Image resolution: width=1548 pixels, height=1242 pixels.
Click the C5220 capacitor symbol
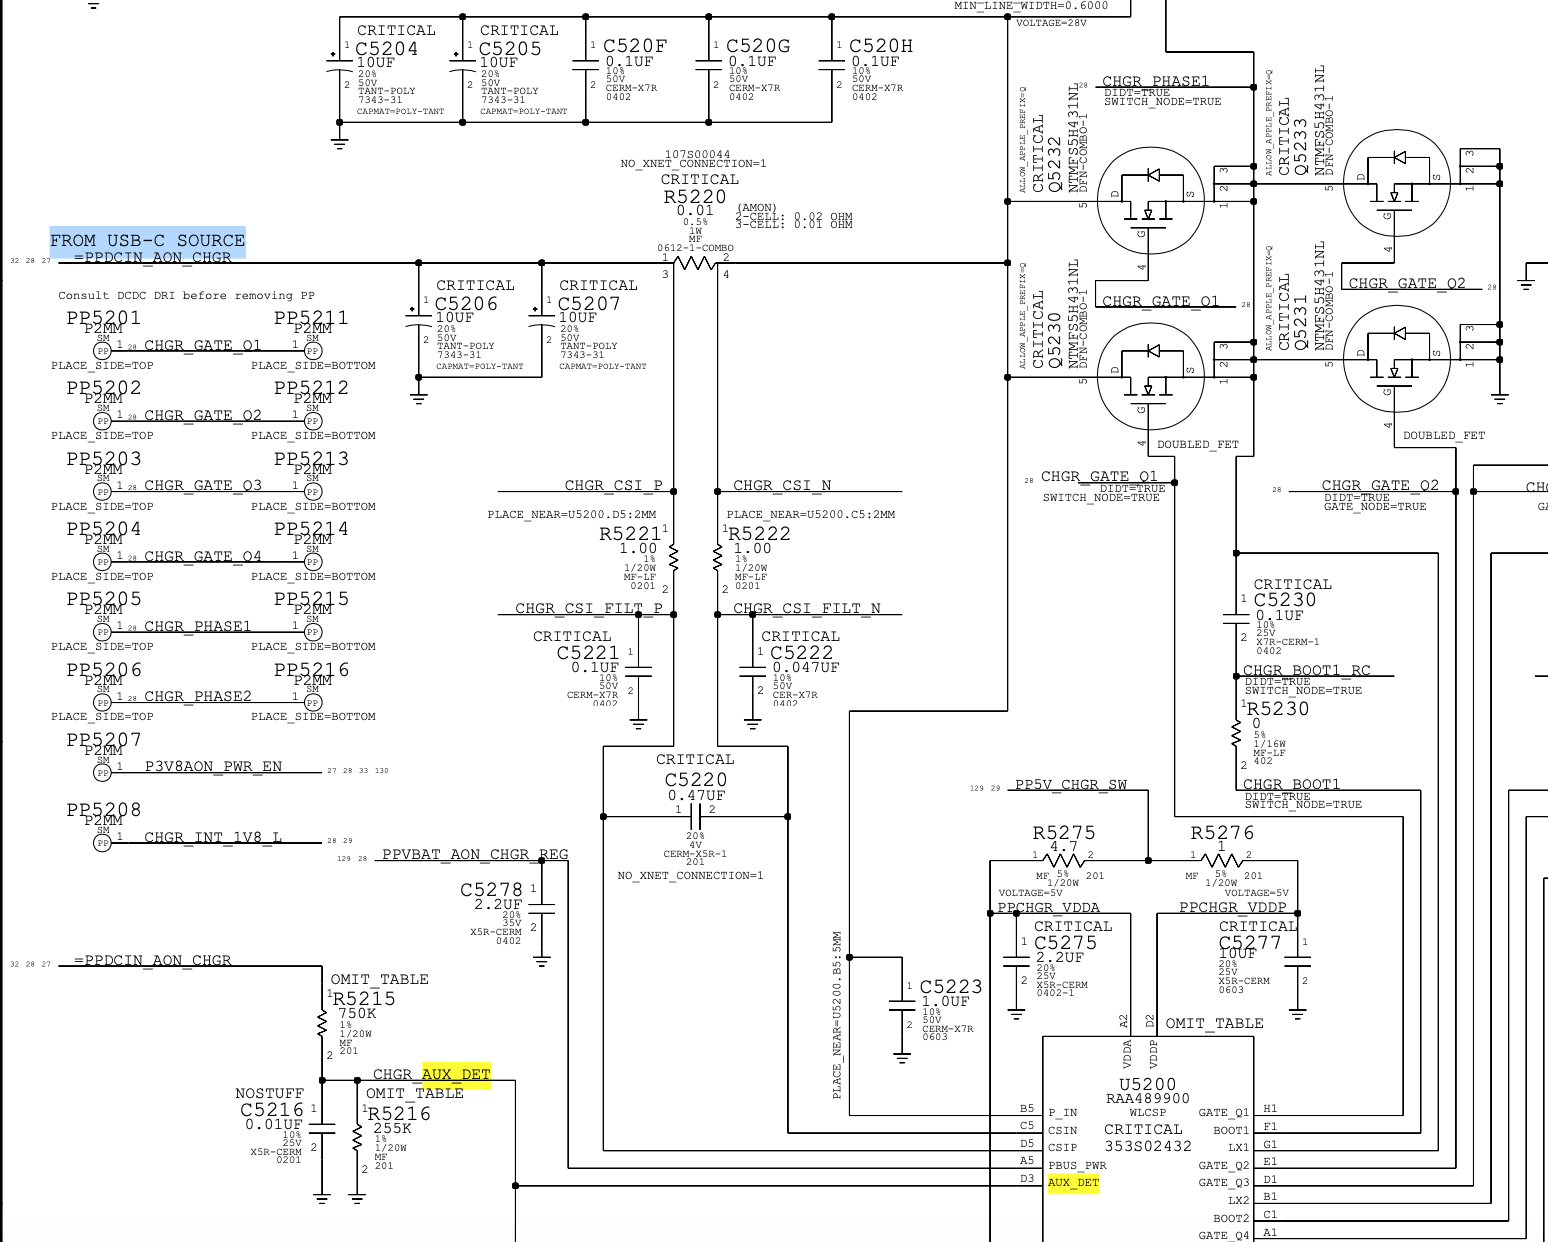[x=695, y=817]
